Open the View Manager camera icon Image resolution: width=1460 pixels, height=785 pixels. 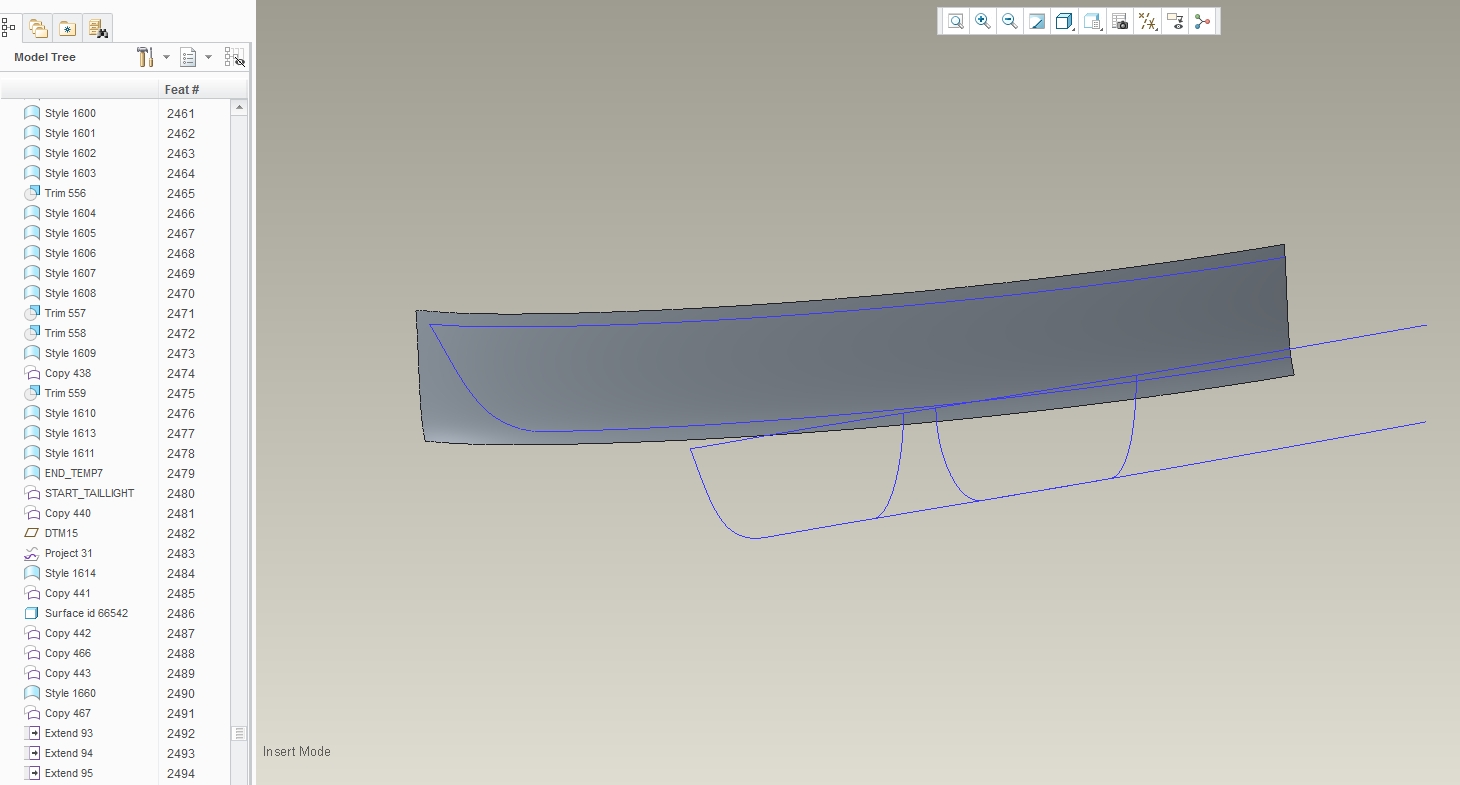tap(1120, 22)
